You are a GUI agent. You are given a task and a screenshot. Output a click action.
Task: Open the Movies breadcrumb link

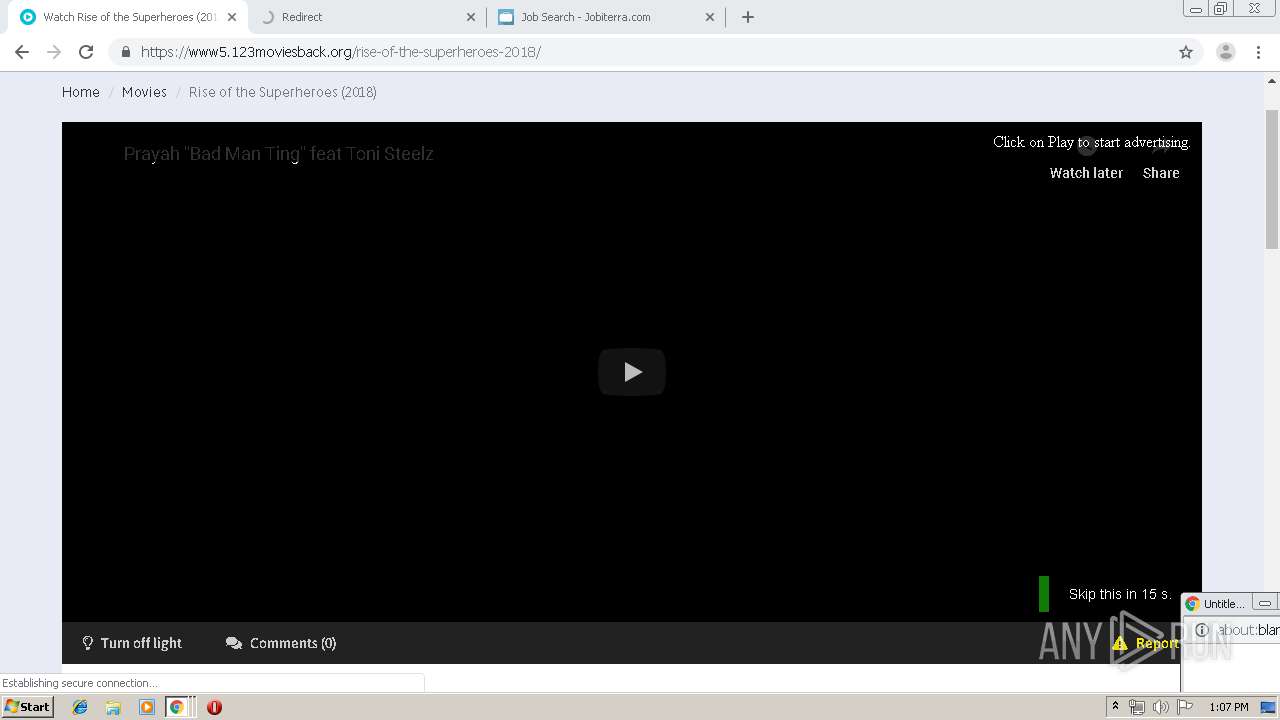[x=144, y=92]
